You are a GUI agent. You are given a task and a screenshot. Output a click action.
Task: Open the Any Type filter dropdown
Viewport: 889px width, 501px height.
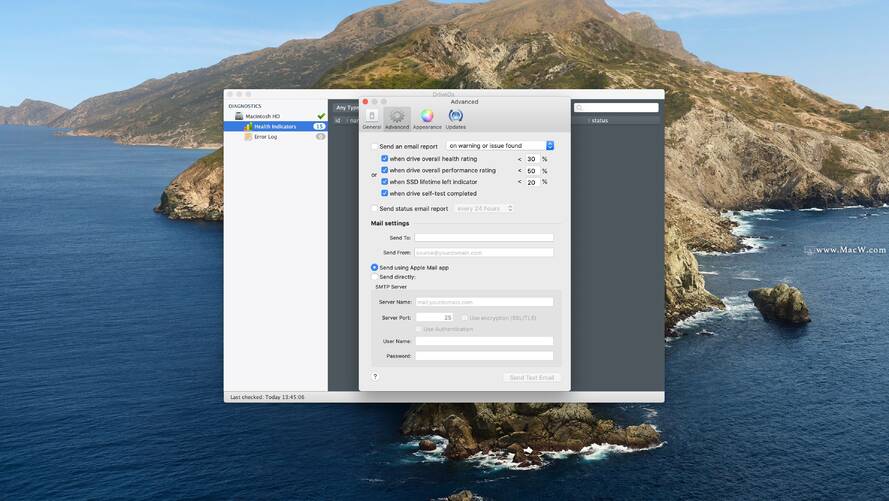[346, 107]
